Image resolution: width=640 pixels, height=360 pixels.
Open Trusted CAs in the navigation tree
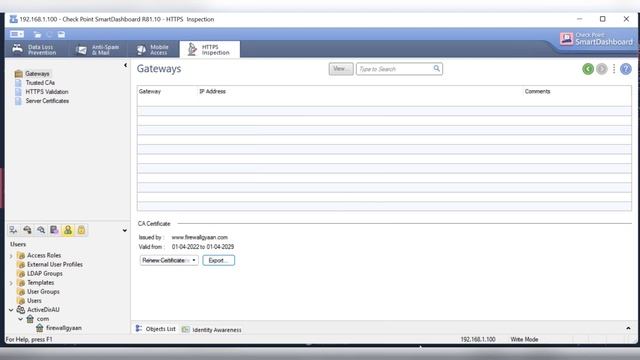click(40, 82)
